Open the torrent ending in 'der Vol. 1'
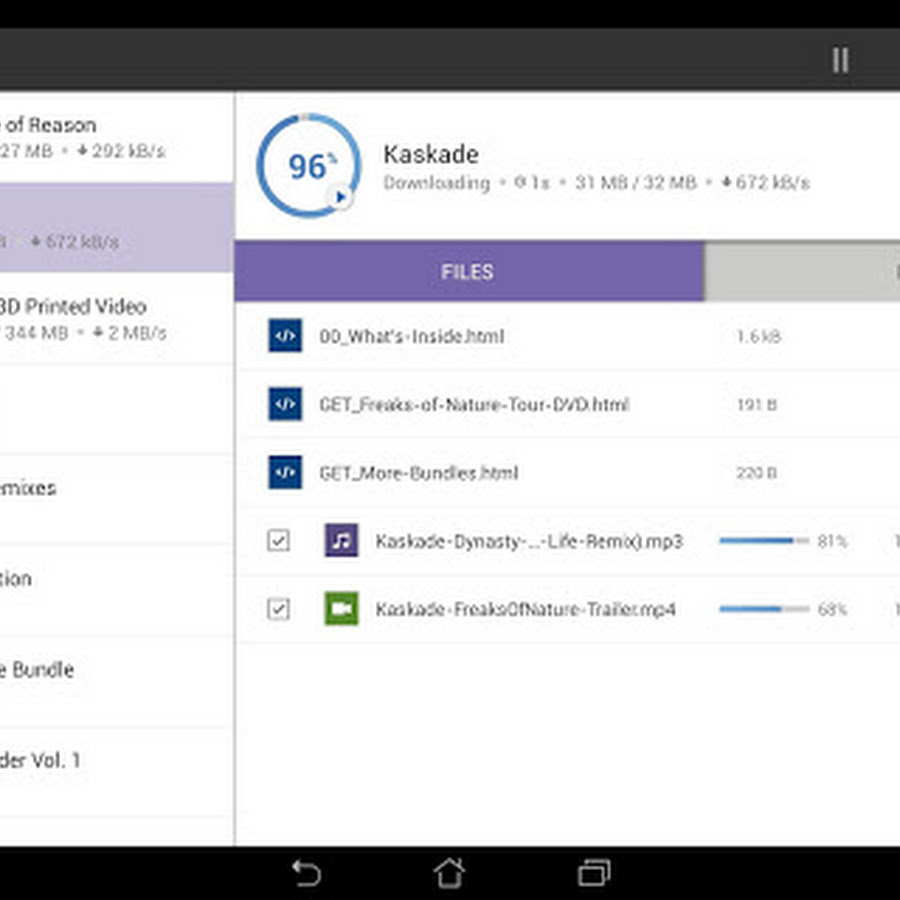 [117, 772]
